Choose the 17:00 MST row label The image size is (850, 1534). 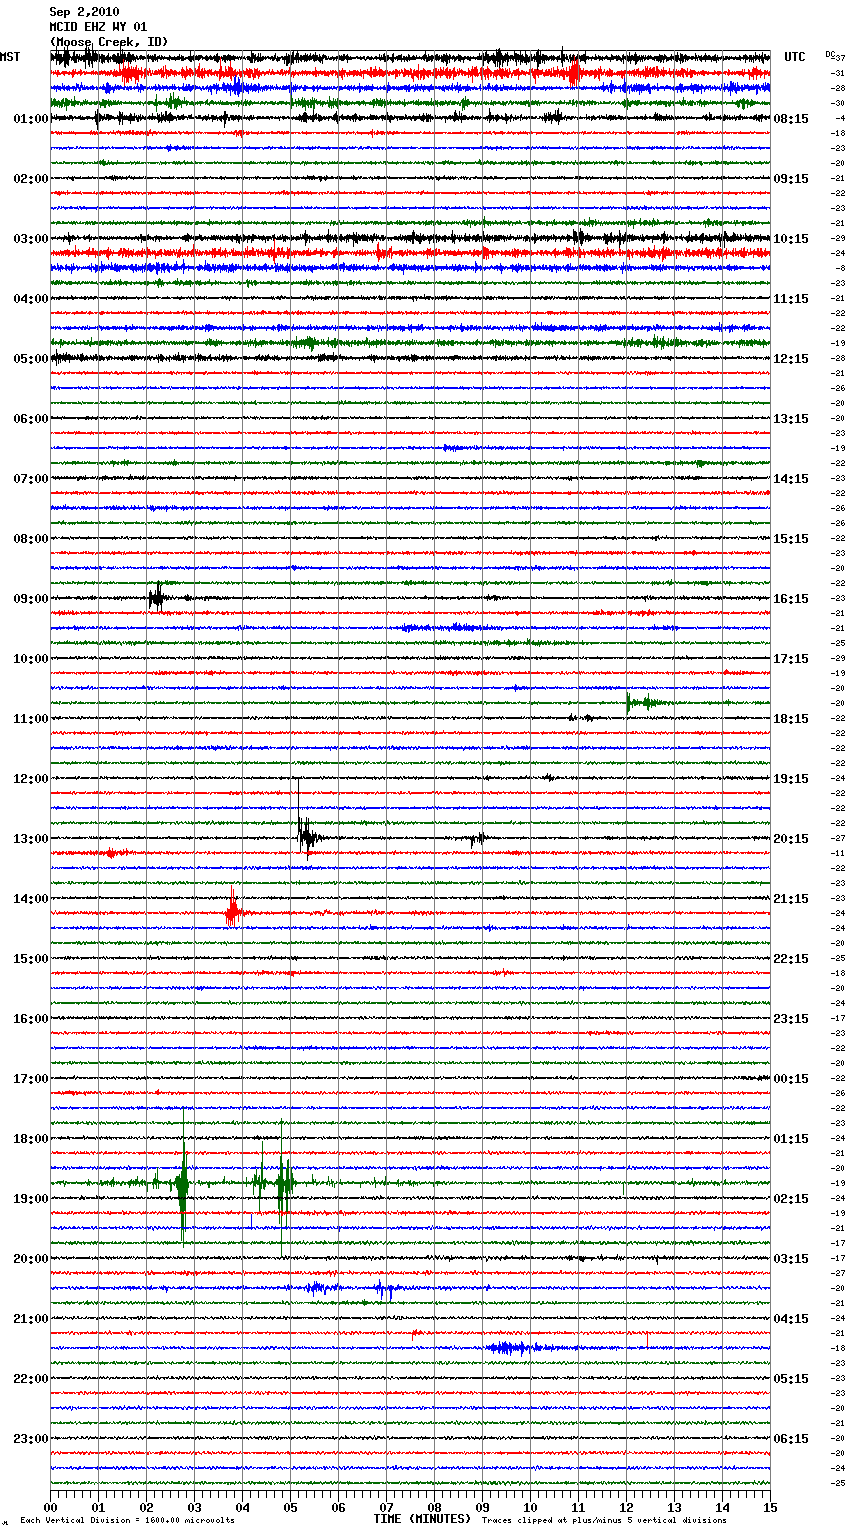[x=31, y=1079]
